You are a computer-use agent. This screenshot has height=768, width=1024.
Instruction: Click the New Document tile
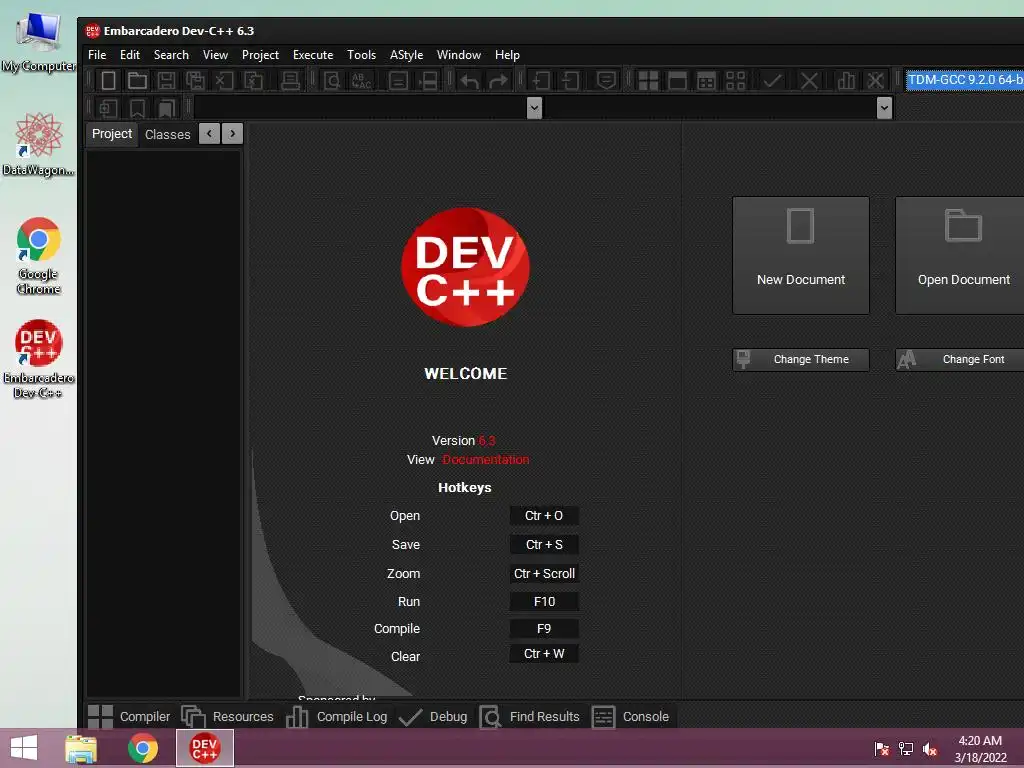pos(801,255)
